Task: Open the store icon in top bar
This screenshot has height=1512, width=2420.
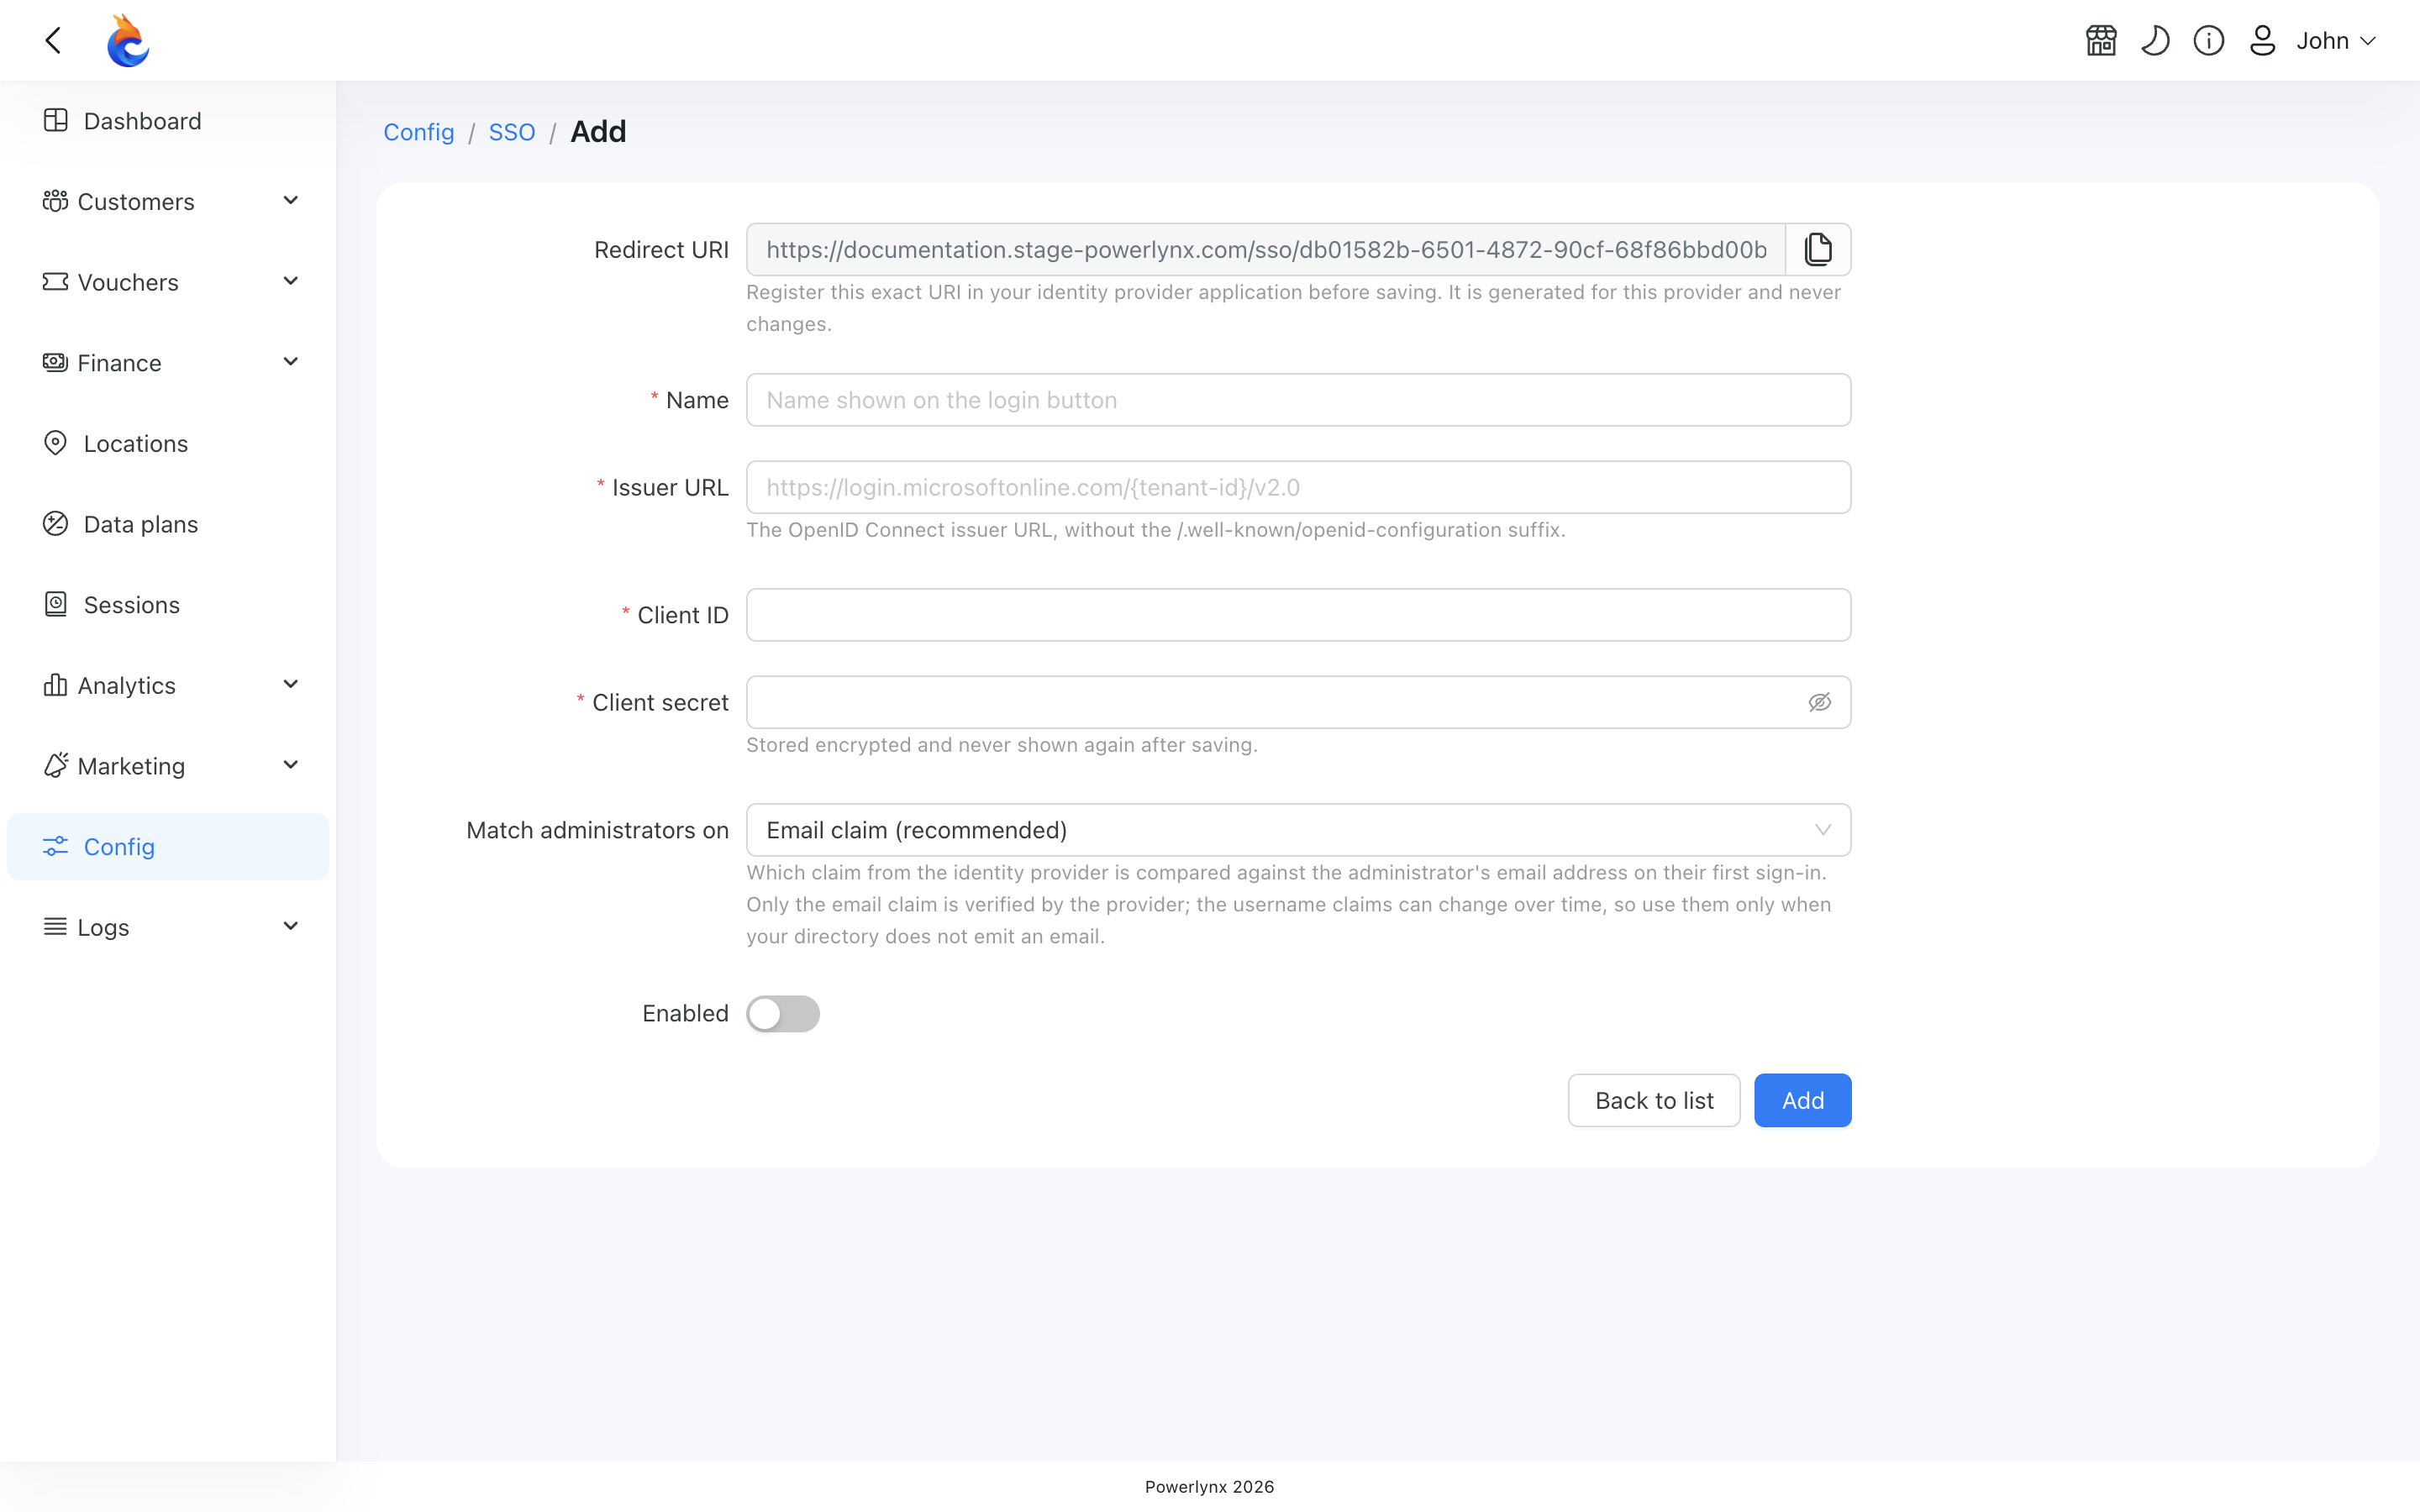Action: [x=2101, y=41]
